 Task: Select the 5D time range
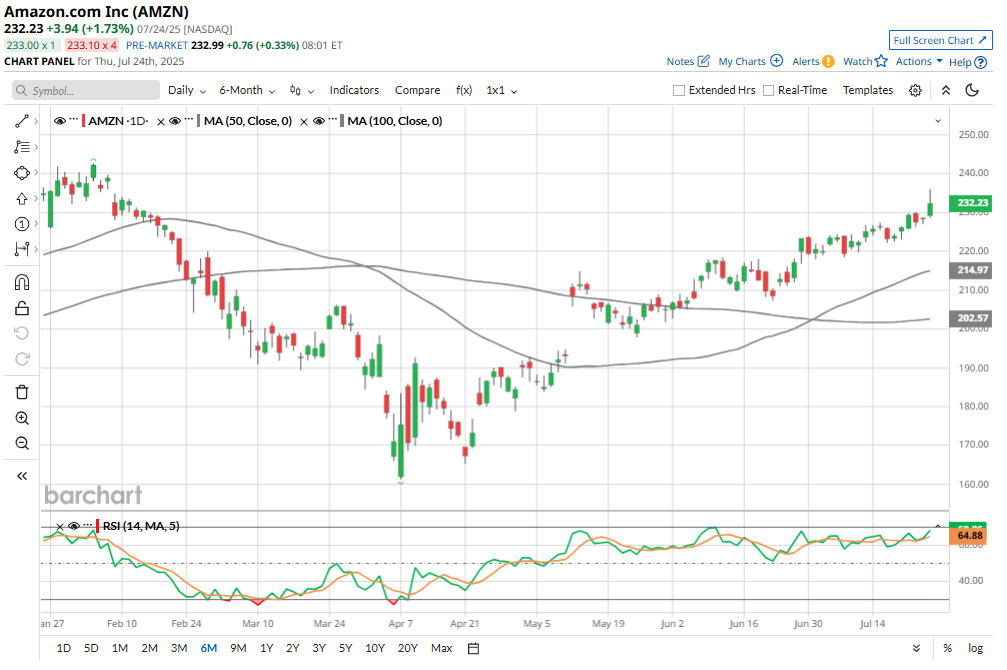(91, 648)
